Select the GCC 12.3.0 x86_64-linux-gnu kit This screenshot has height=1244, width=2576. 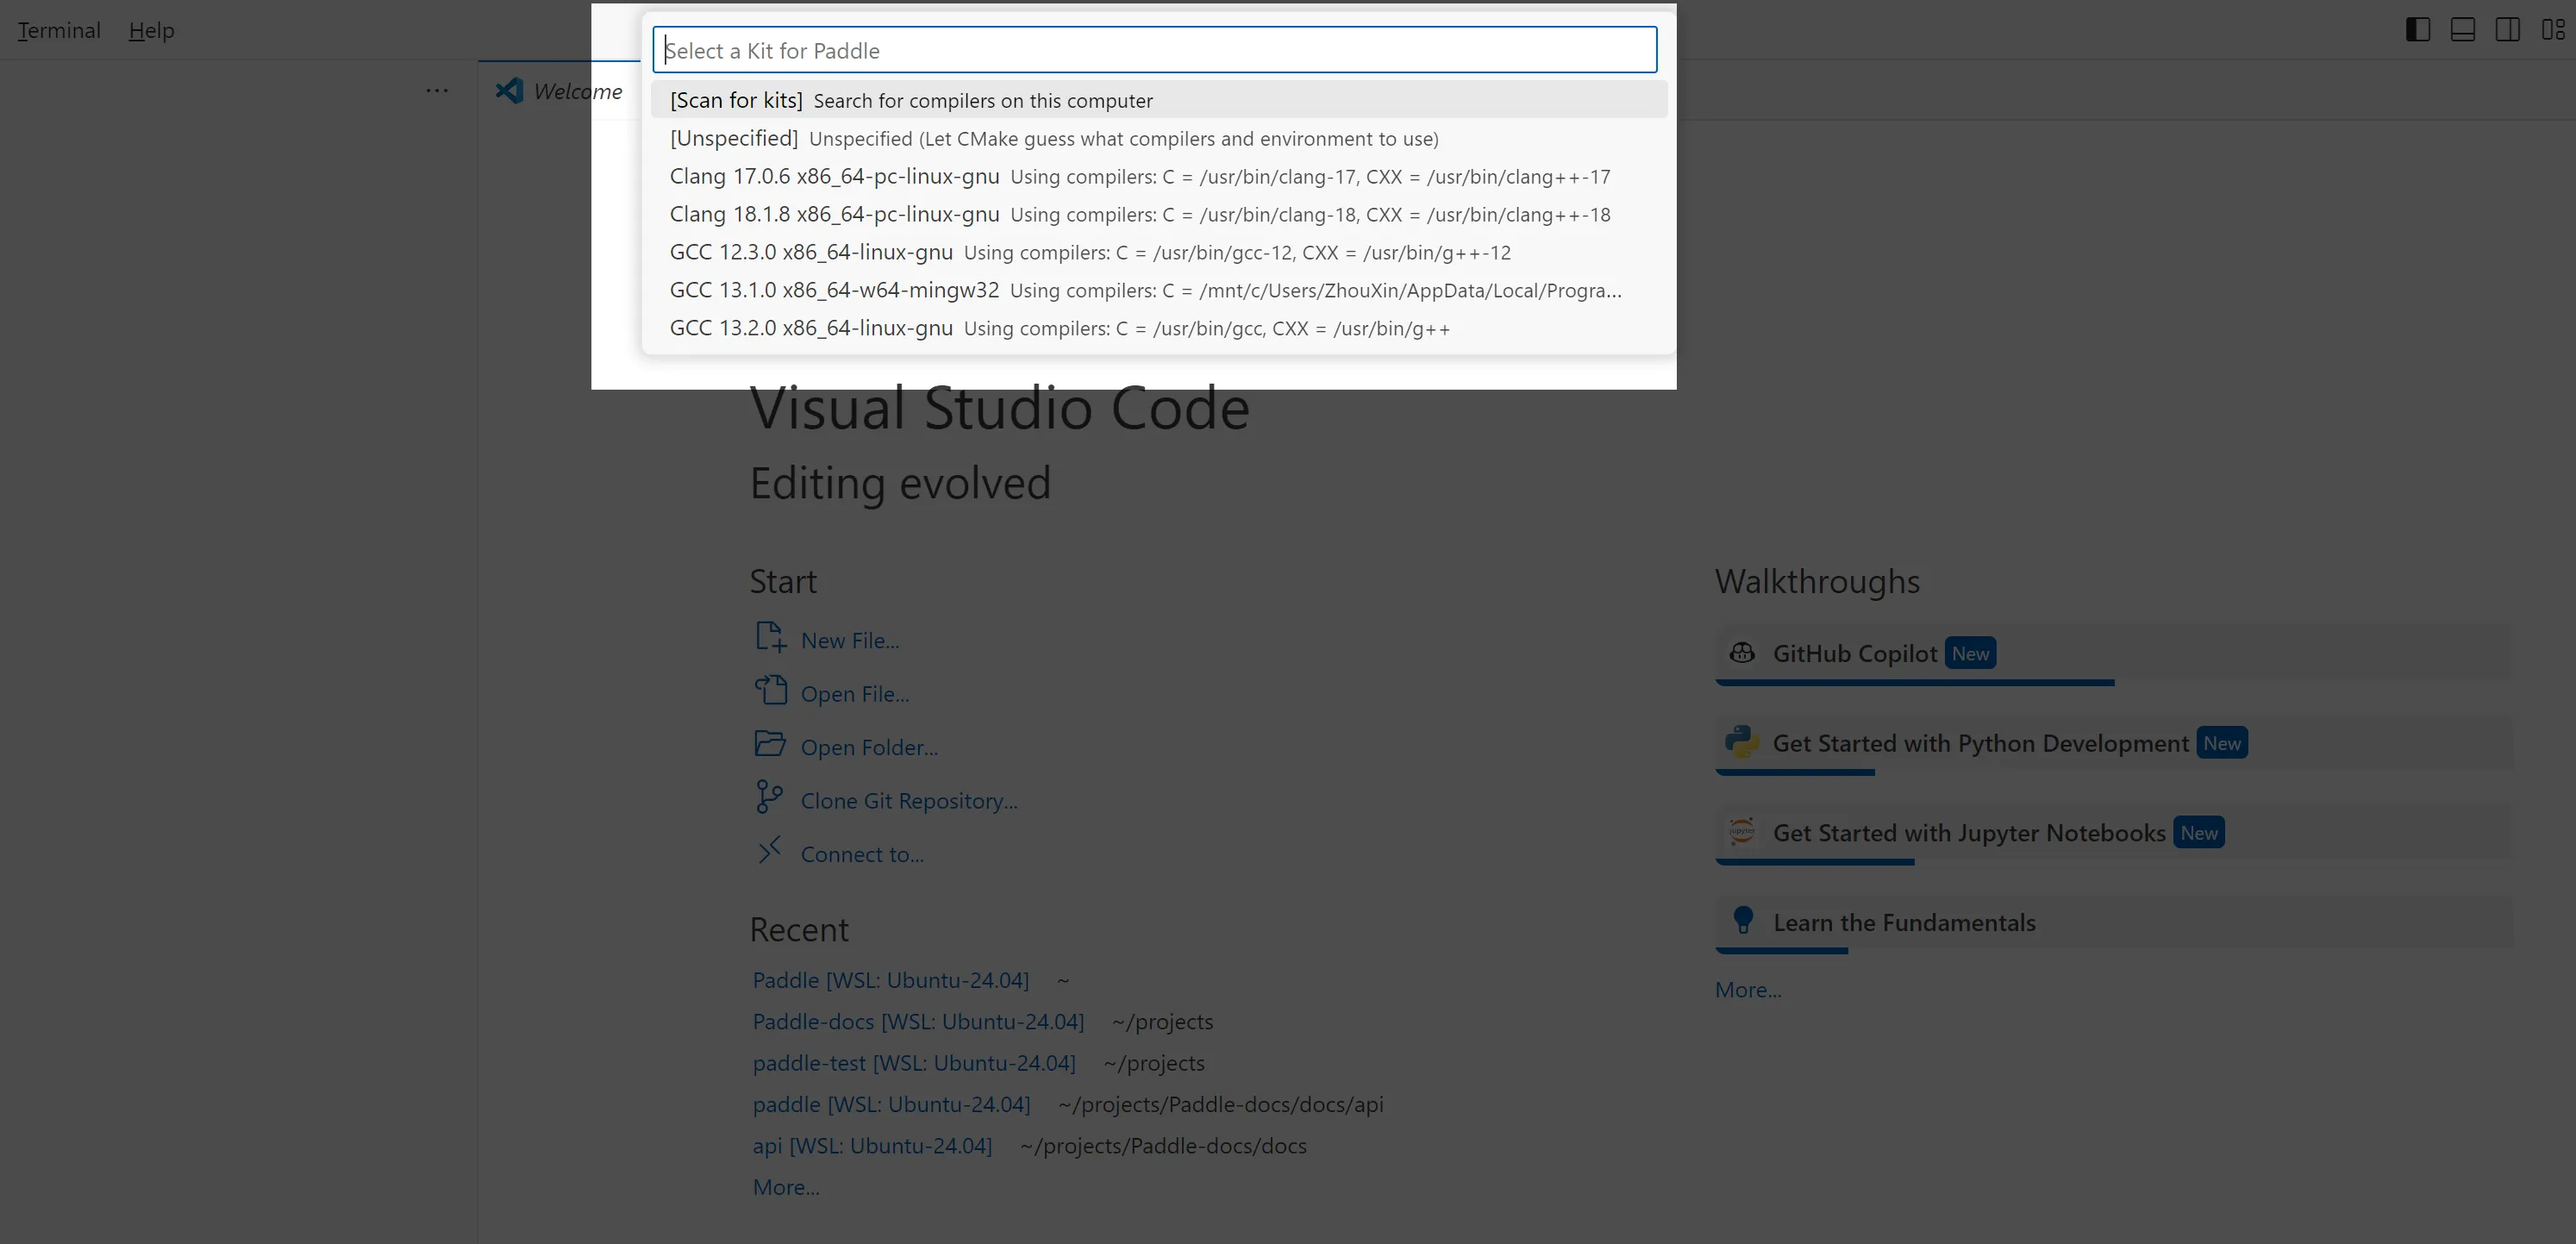click(x=1159, y=252)
